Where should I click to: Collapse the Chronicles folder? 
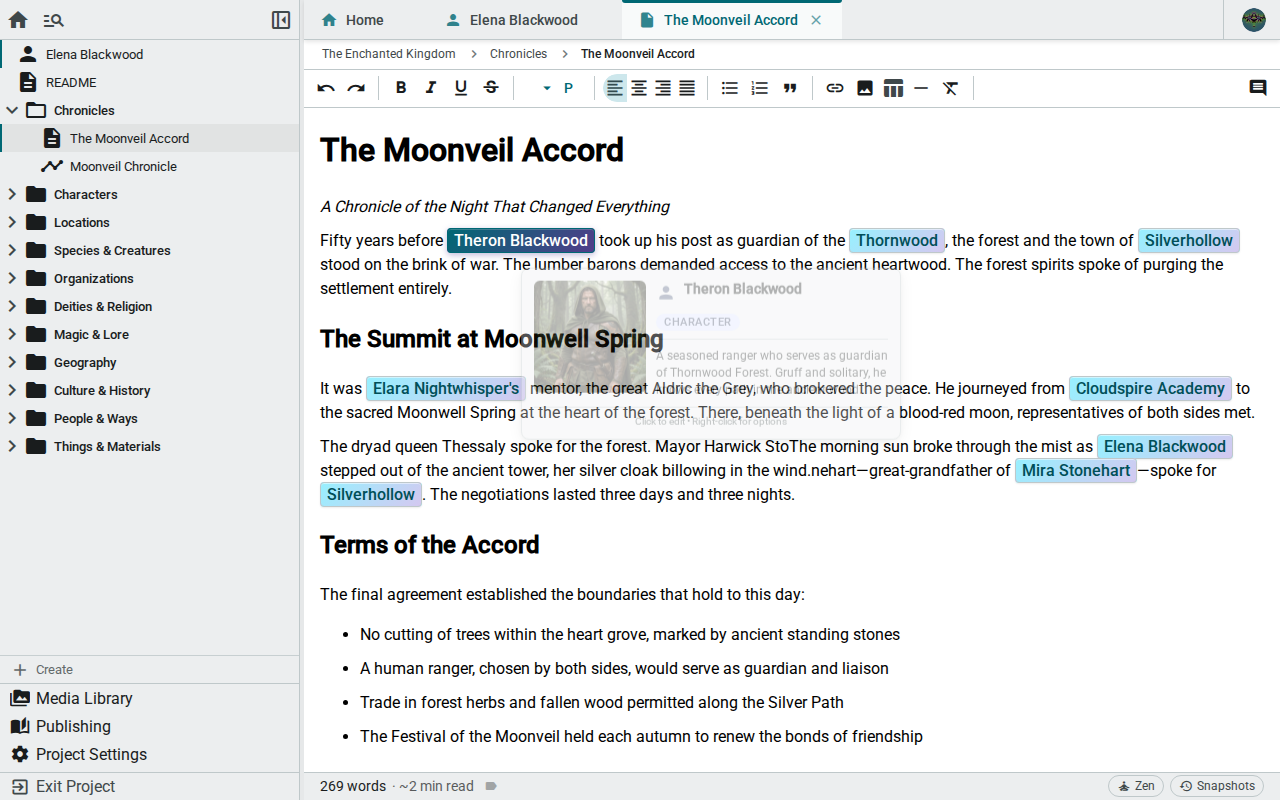point(12,110)
